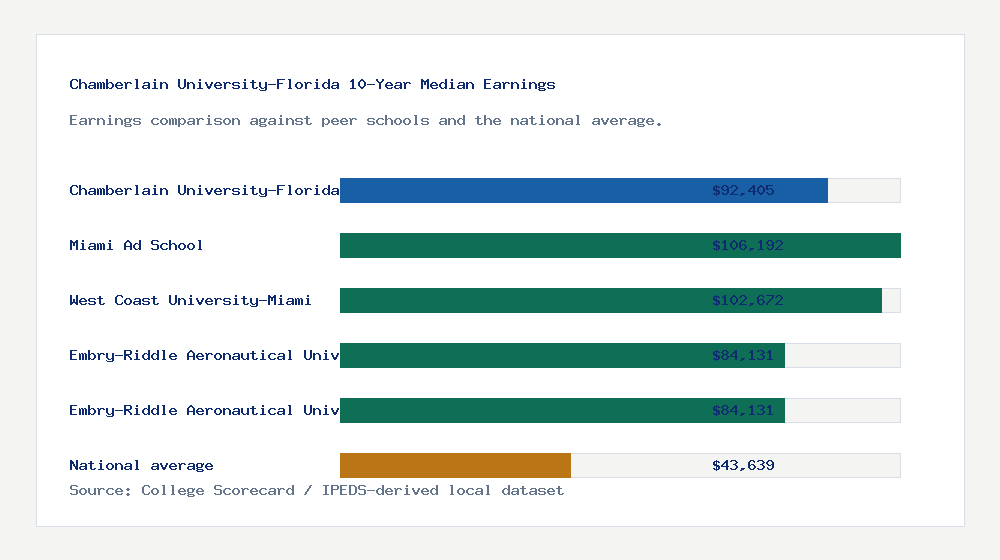Click the $106,192 value label
This screenshot has height=560, width=1000.
click(x=747, y=245)
